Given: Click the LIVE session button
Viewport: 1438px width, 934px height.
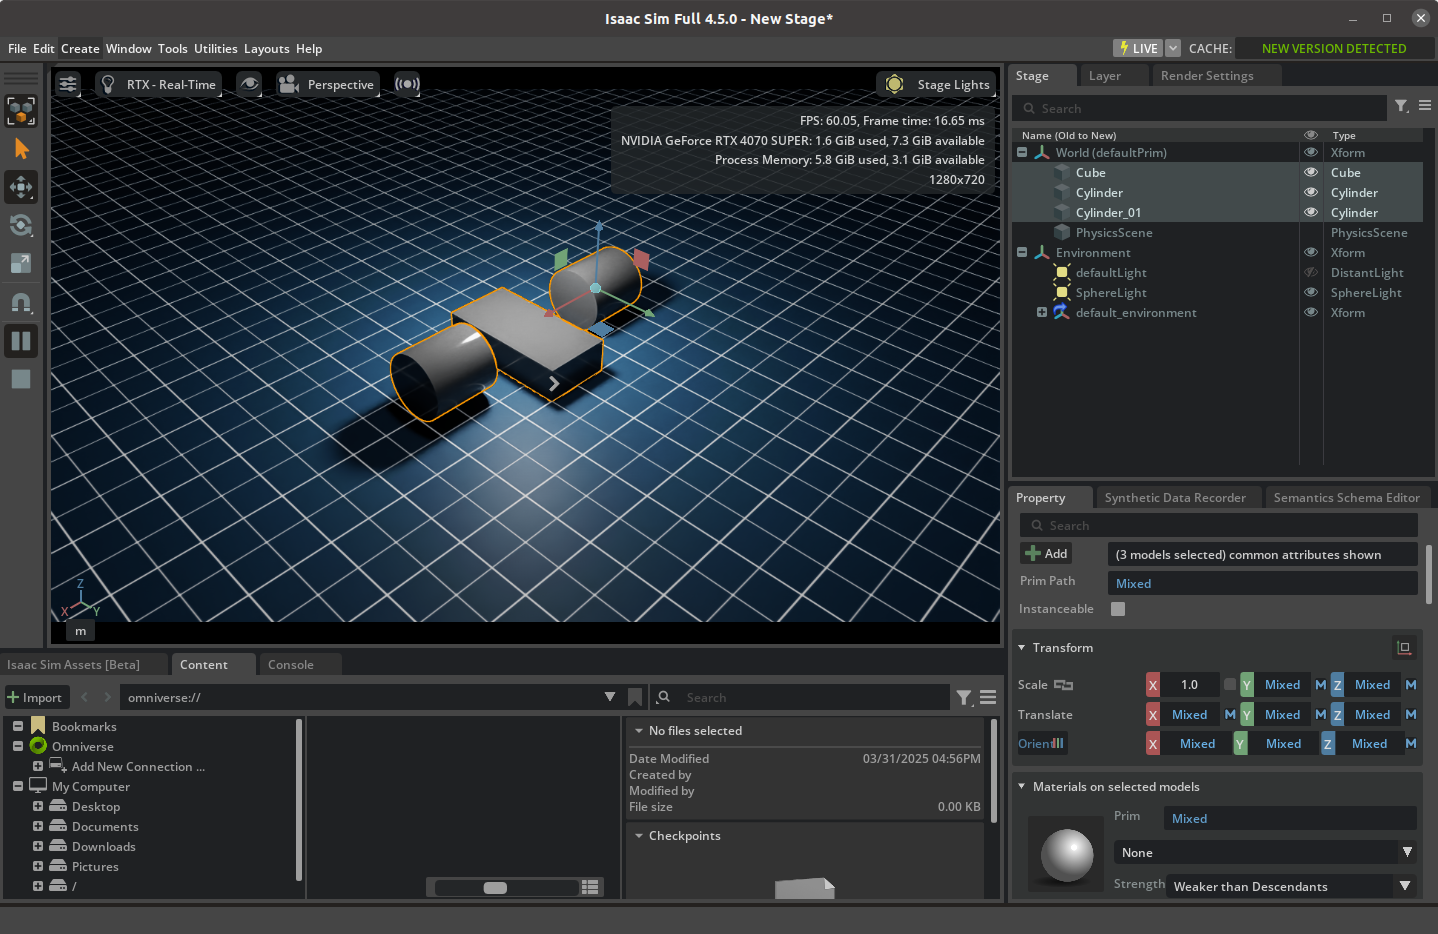Looking at the screenshot, I should [1138, 48].
